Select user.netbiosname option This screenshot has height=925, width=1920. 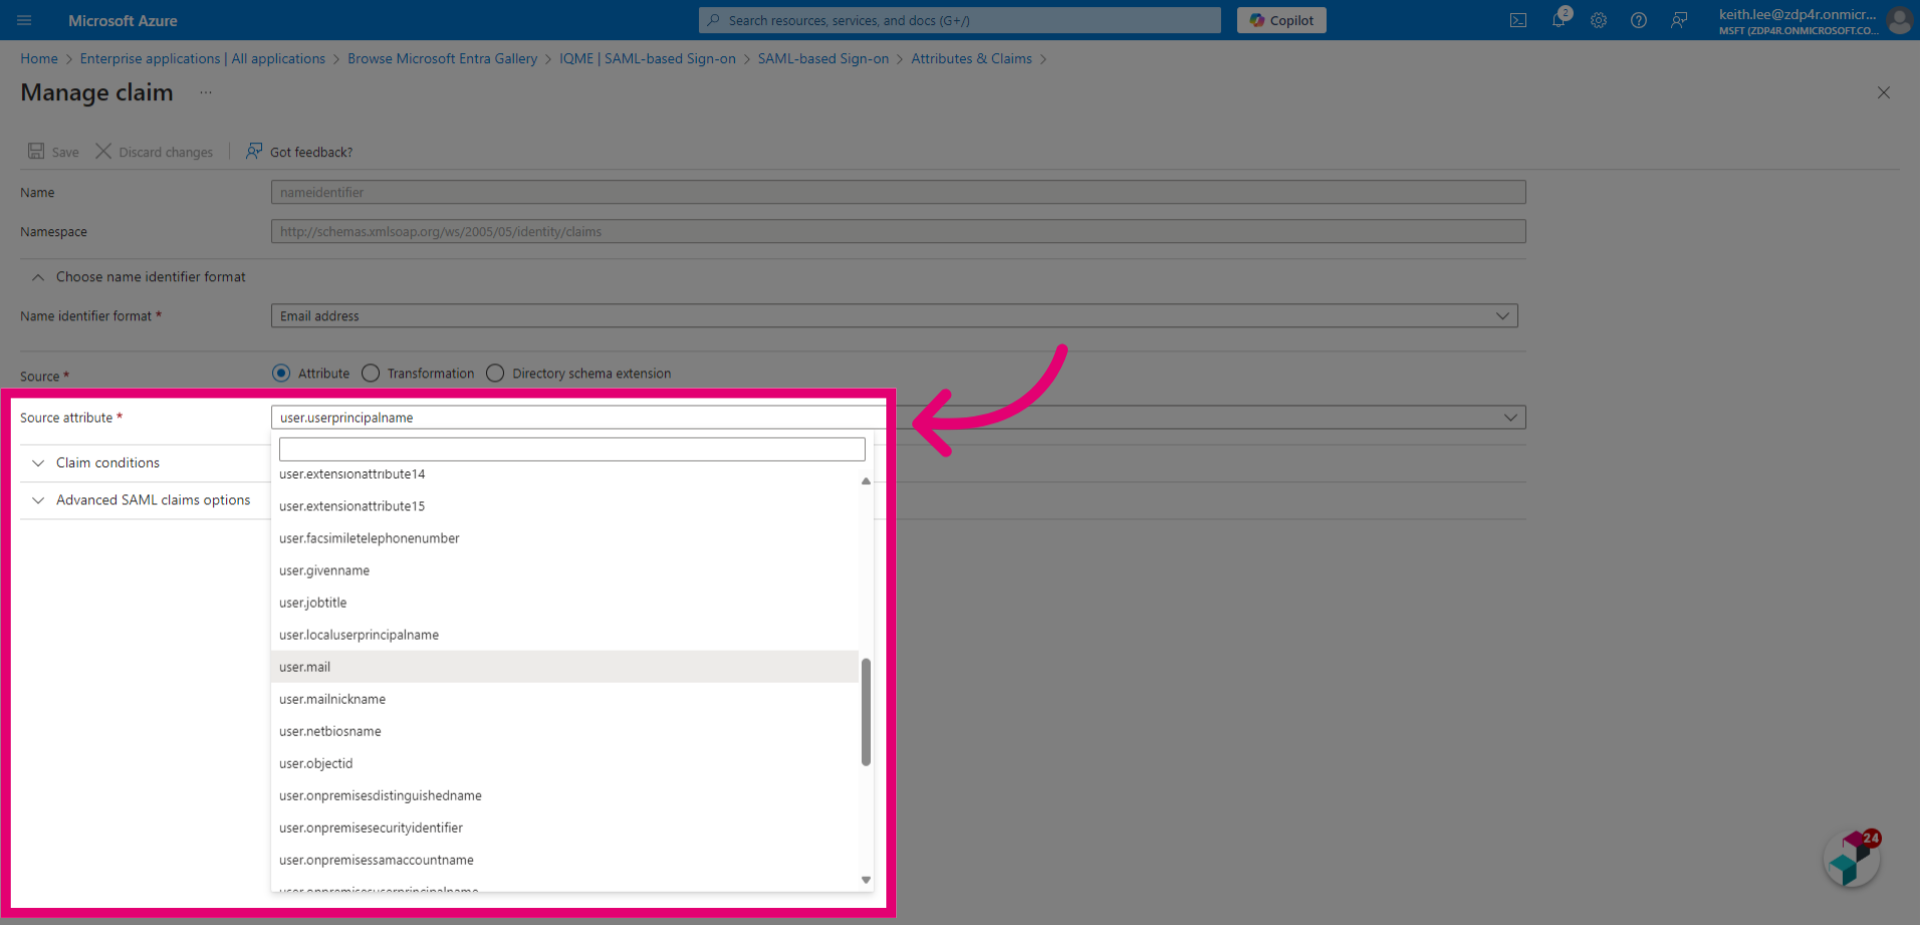(565, 731)
